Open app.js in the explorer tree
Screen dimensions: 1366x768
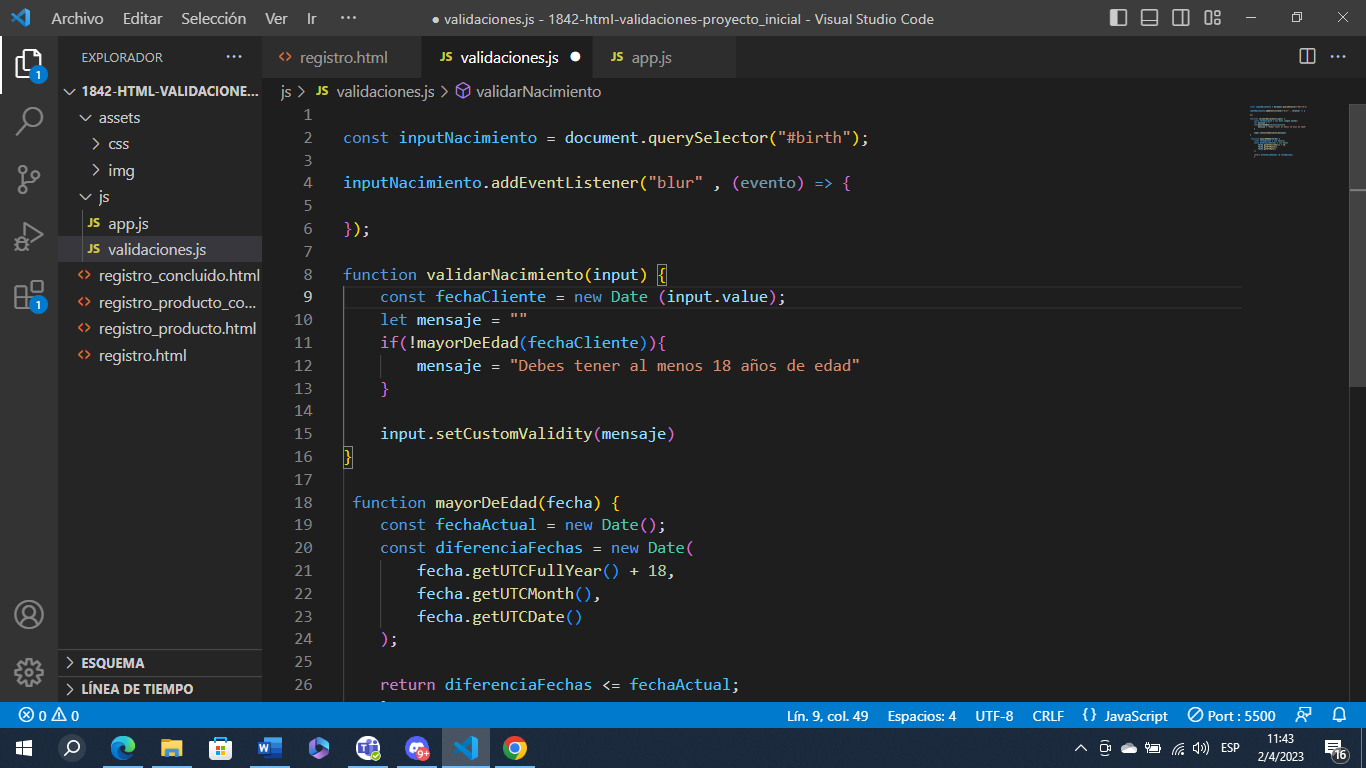coord(160,223)
